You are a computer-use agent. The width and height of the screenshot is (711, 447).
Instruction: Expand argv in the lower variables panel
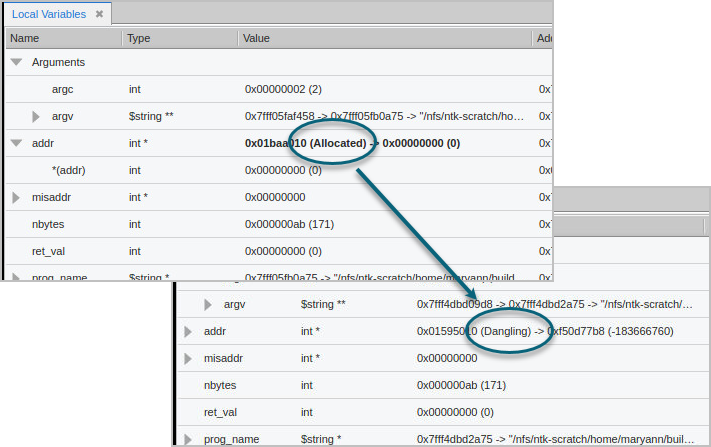(208, 304)
